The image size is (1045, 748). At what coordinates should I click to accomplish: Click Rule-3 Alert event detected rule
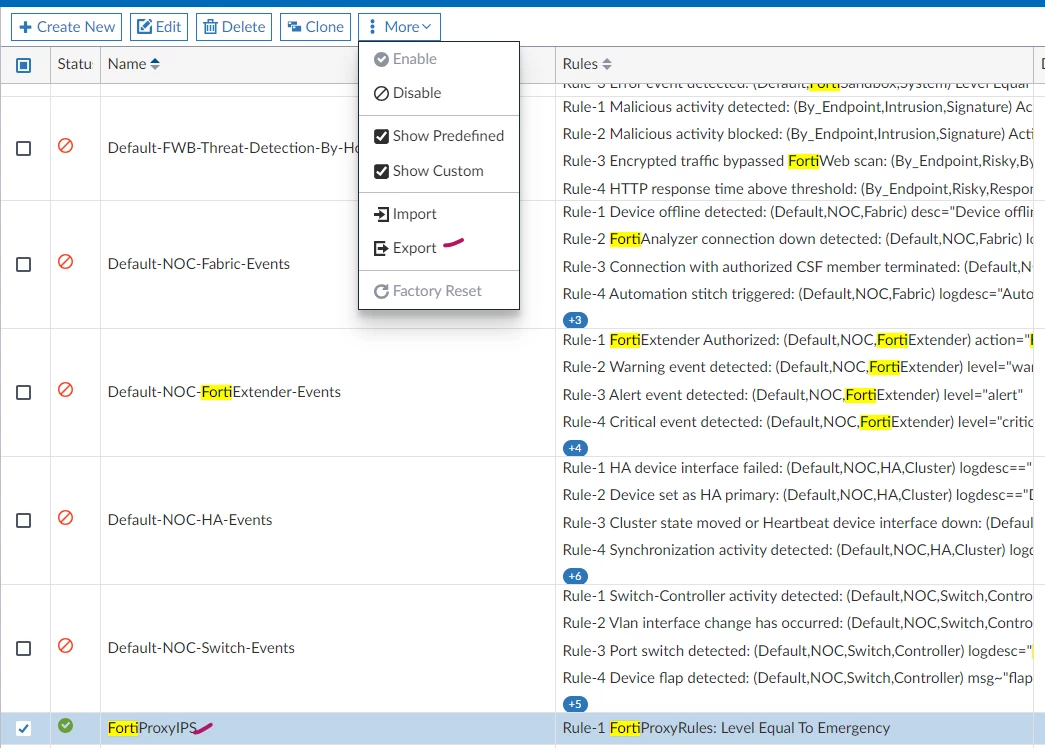pyautogui.click(x=792, y=395)
